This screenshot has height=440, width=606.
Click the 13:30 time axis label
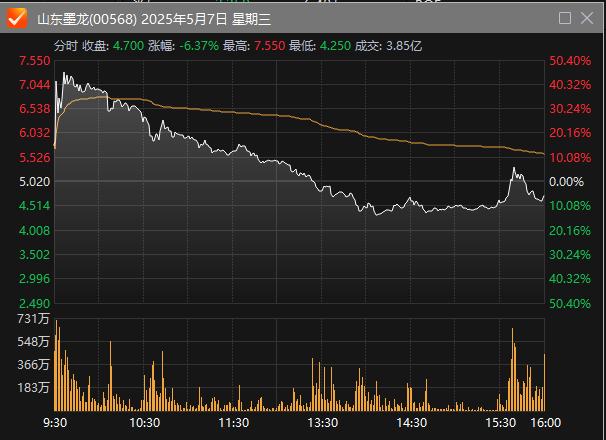pyautogui.click(x=323, y=423)
